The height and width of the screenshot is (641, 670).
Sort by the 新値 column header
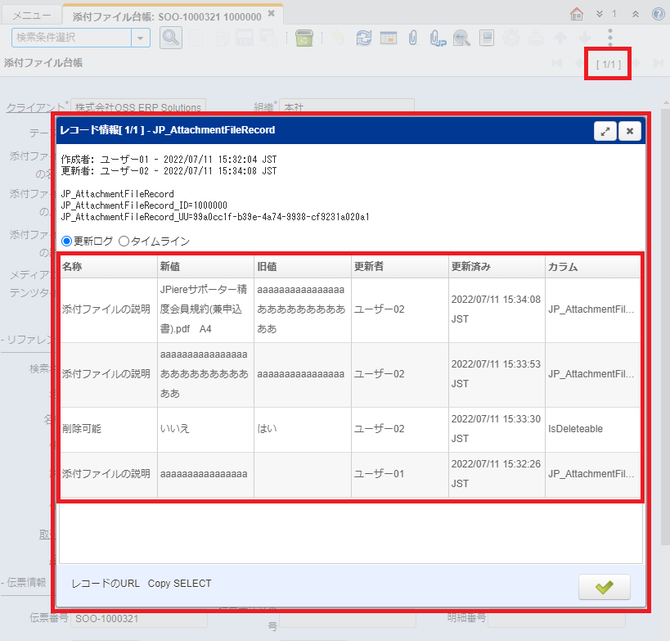click(x=206, y=267)
